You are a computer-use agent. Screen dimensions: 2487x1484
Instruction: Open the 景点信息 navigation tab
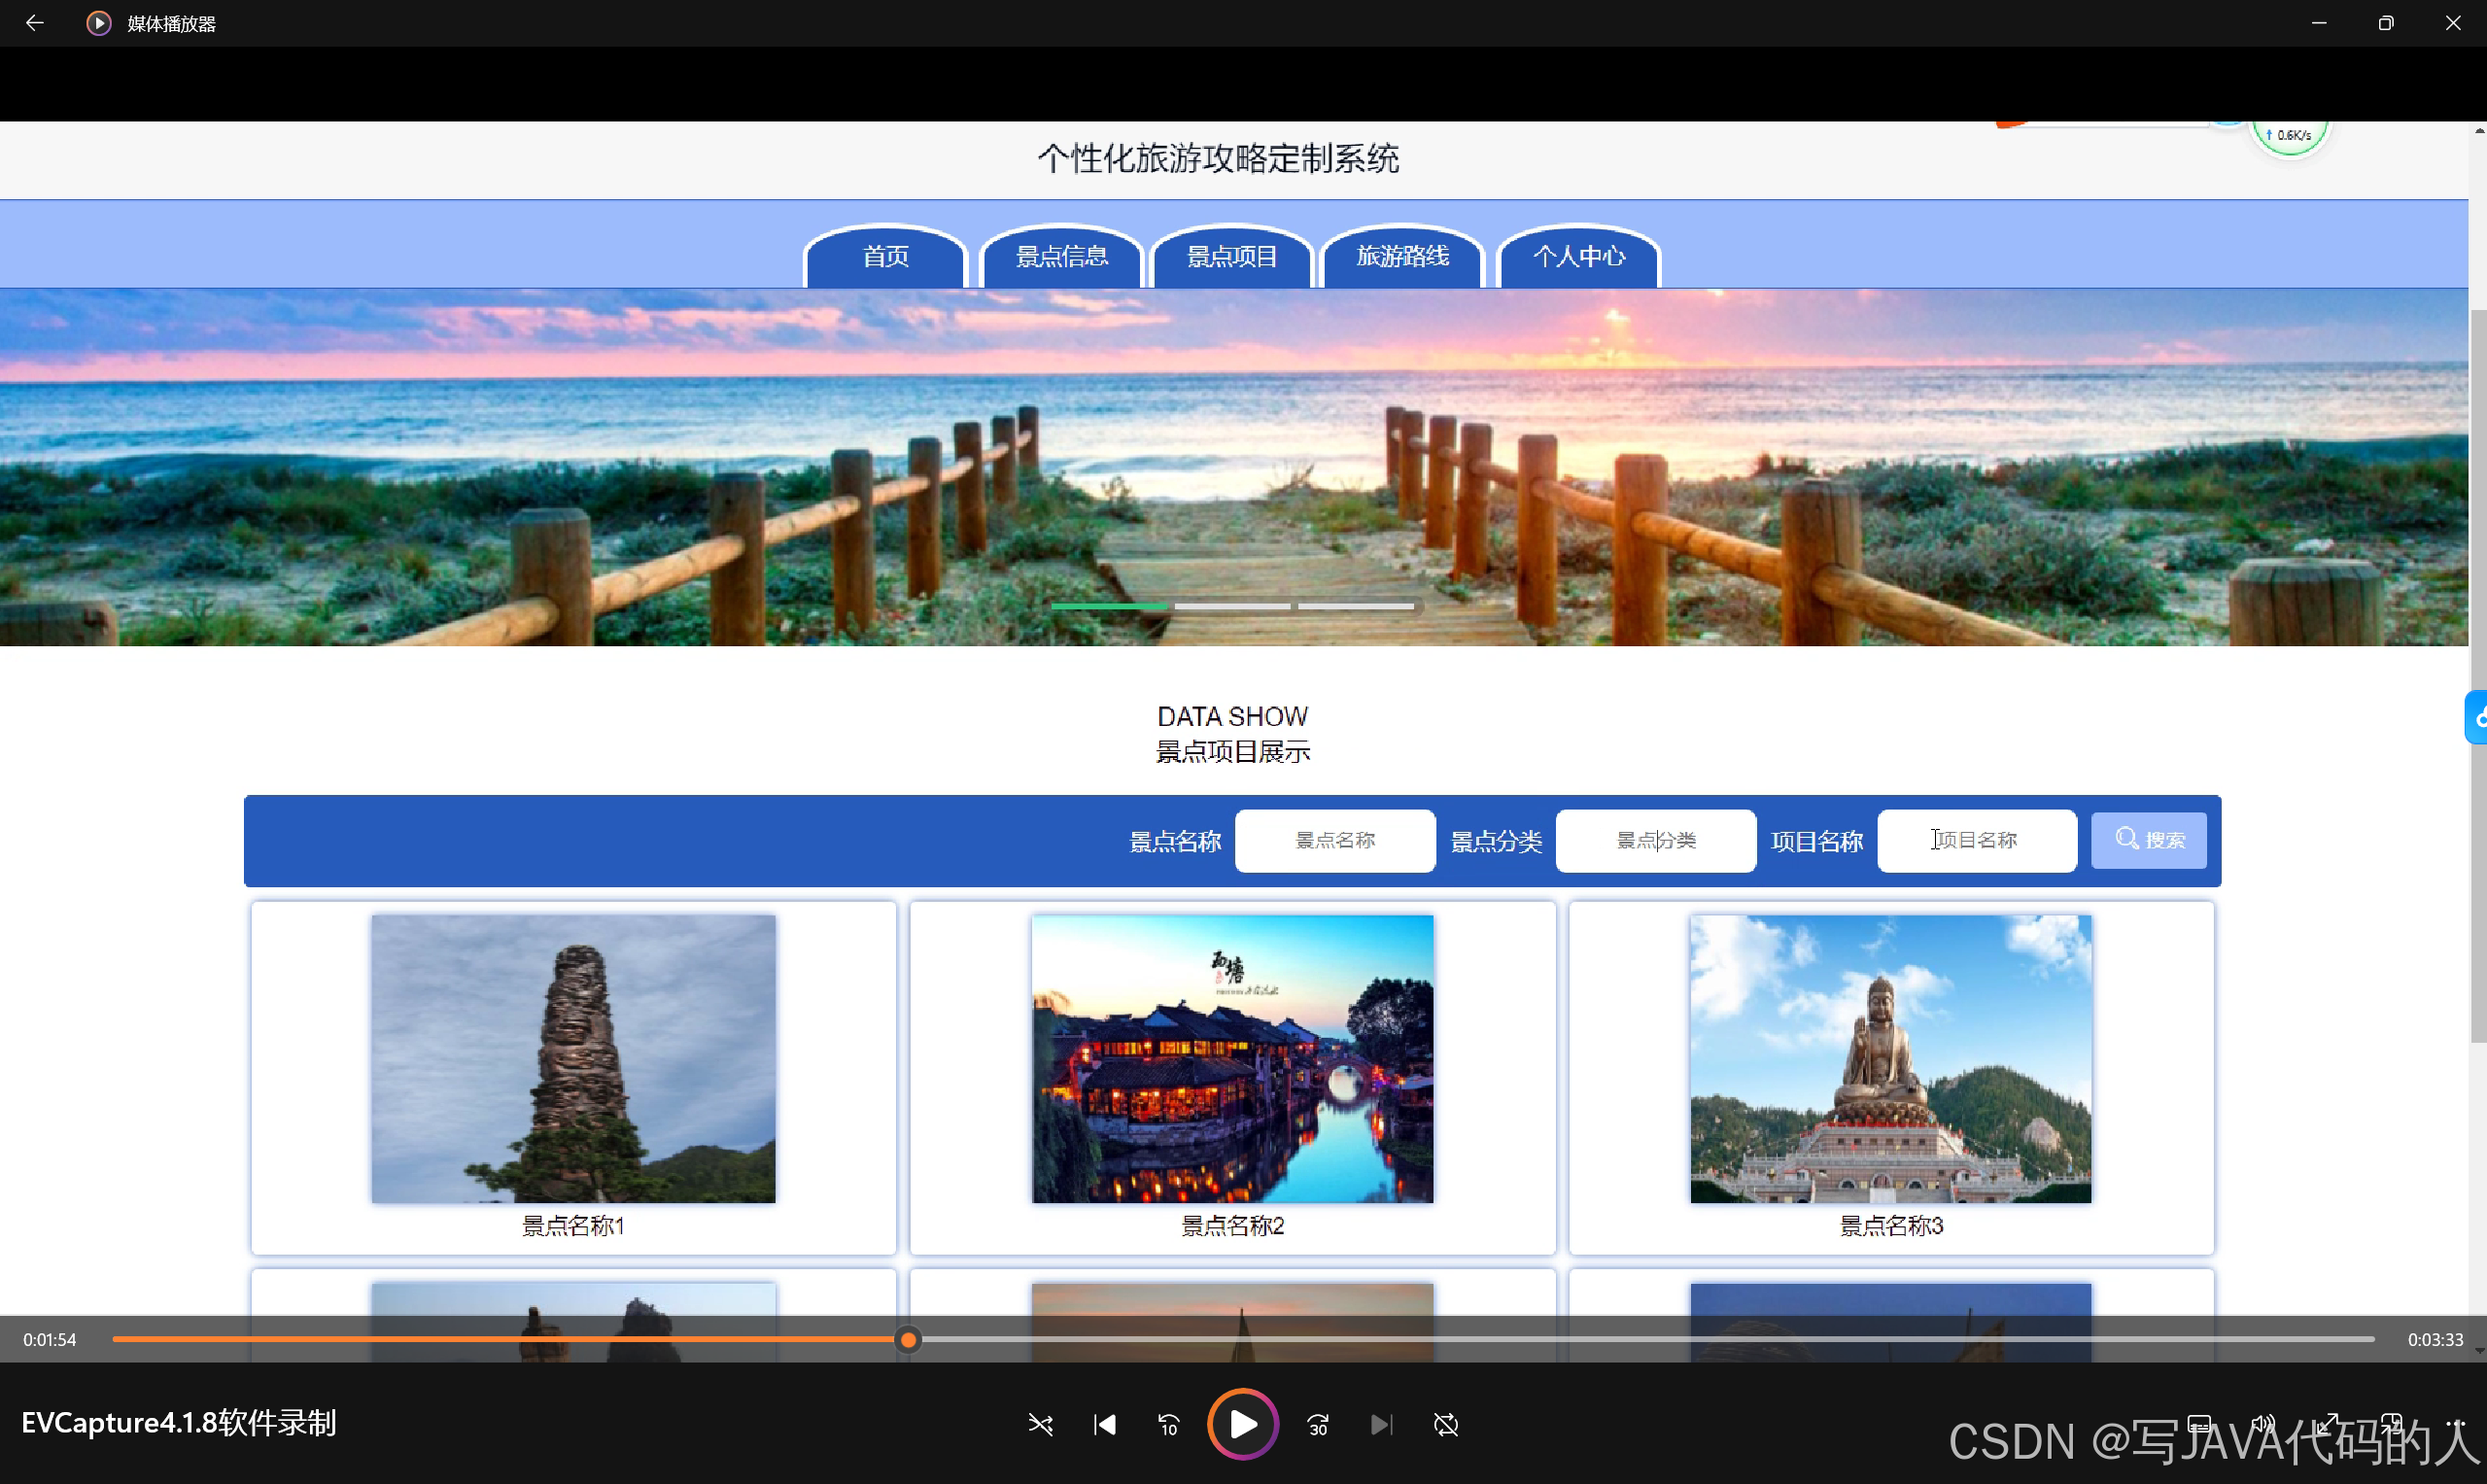1061,257
